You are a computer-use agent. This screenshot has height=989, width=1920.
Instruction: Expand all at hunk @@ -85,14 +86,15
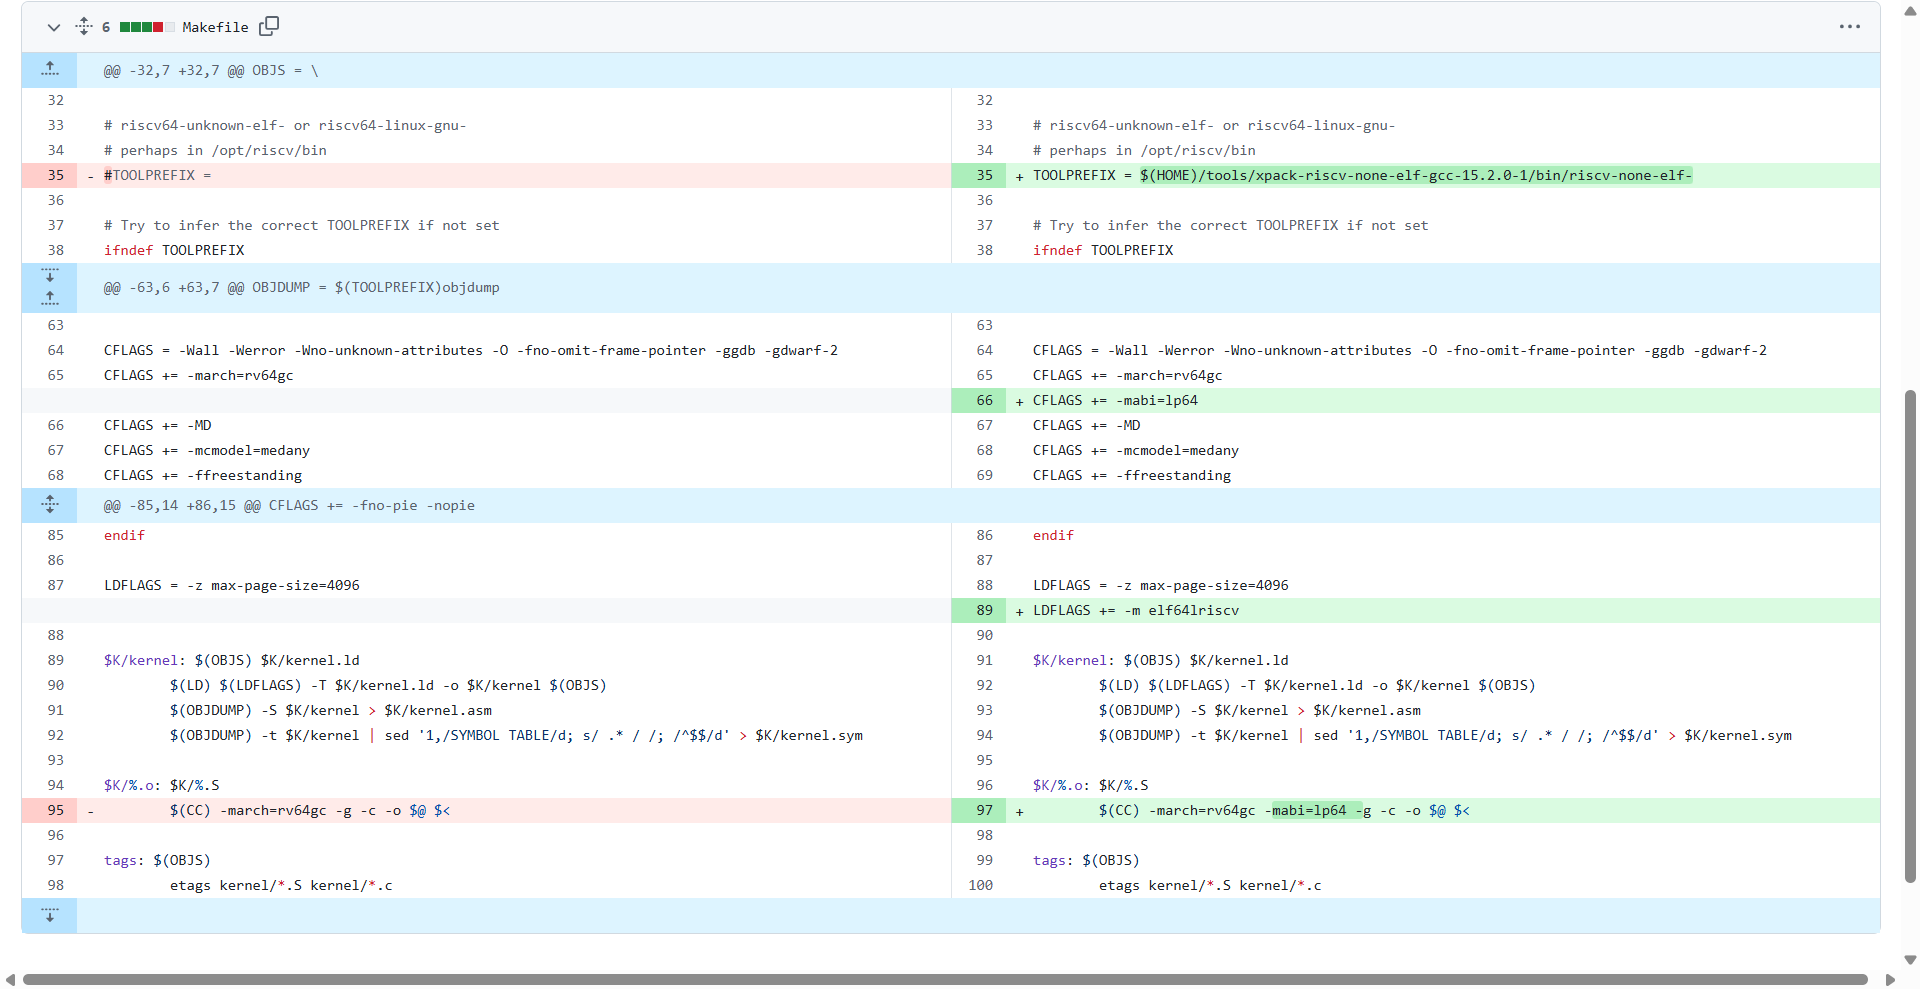click(50, 505)
